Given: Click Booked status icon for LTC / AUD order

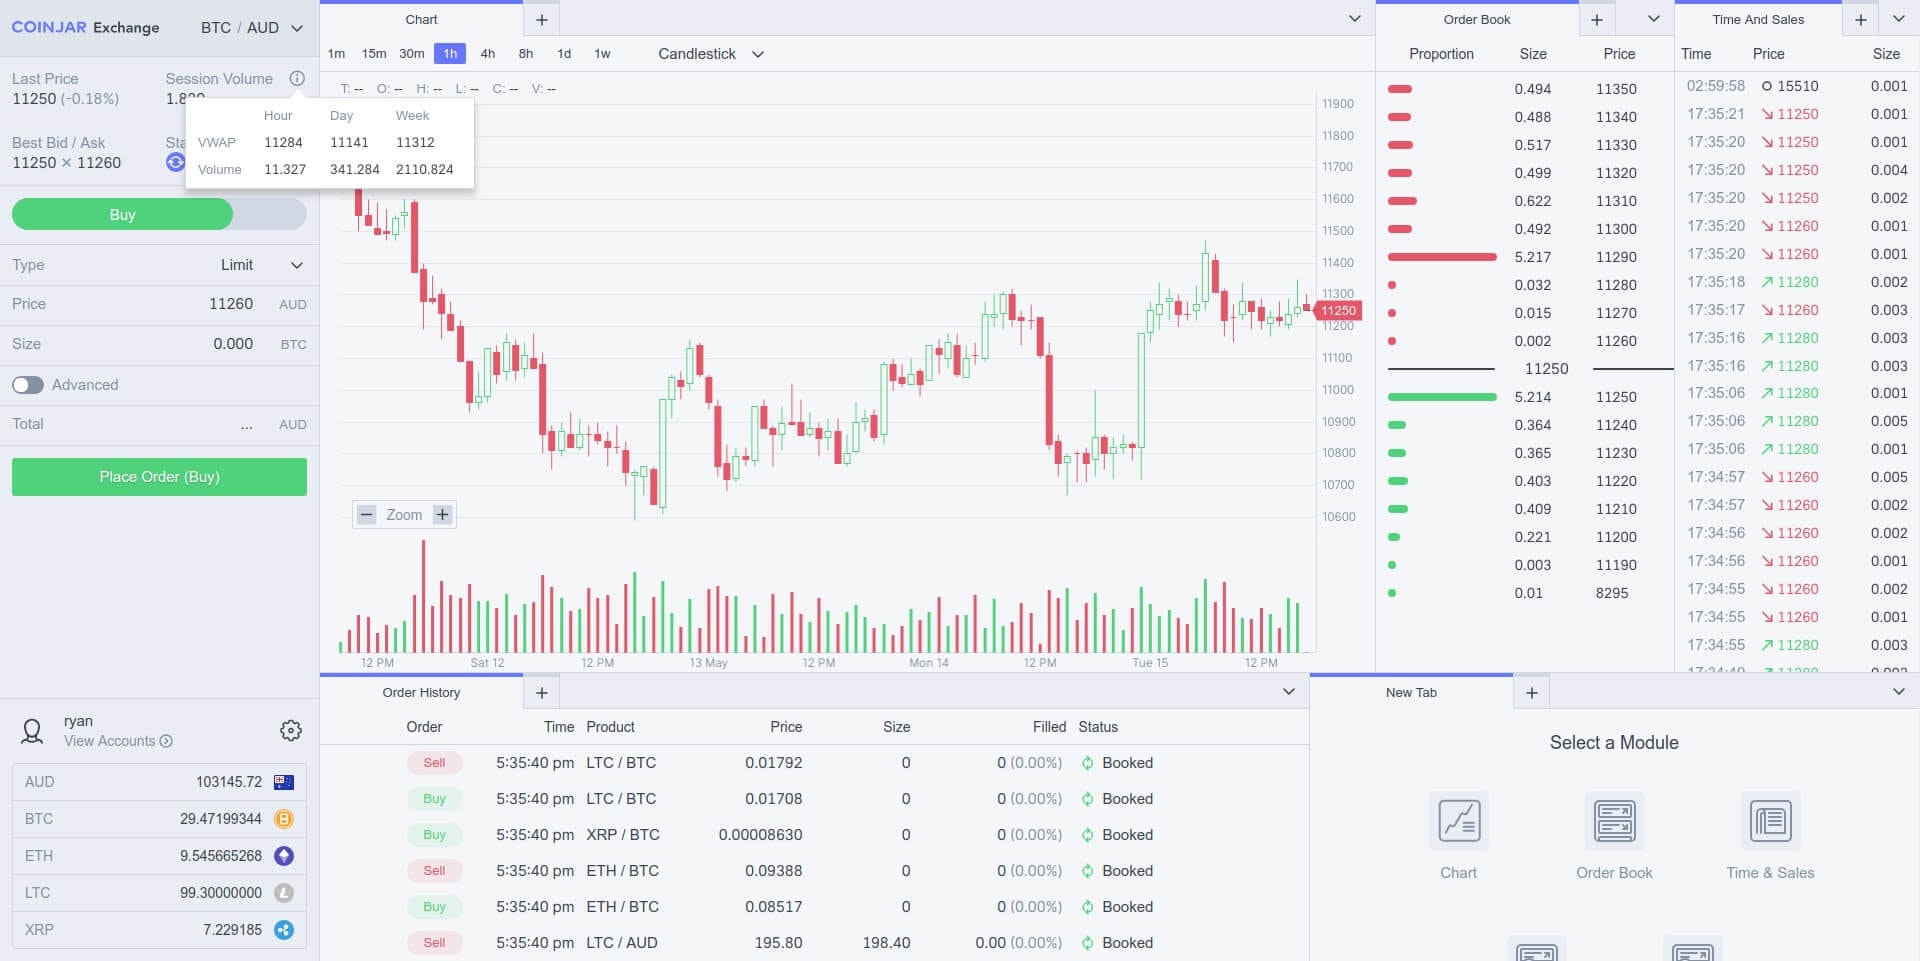Looking at the screenshot, I should click(1088, 943).
